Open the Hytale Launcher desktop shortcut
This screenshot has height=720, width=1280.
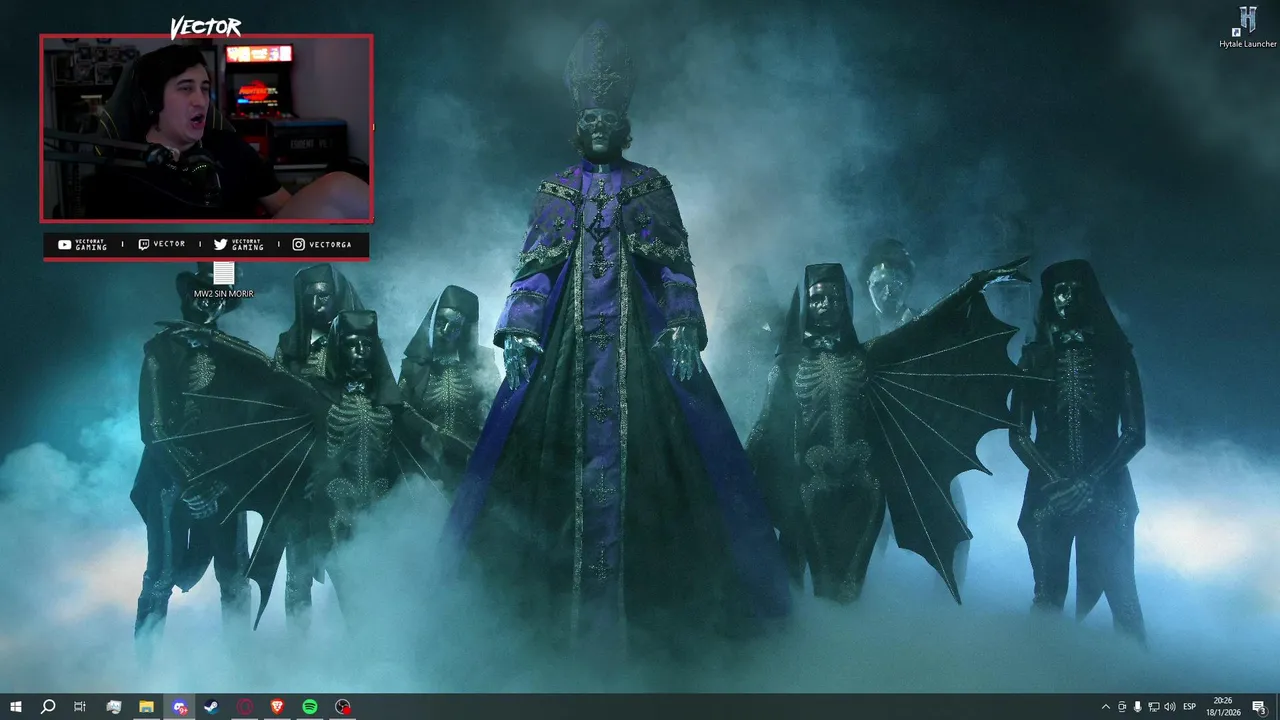click(1247, 27)
